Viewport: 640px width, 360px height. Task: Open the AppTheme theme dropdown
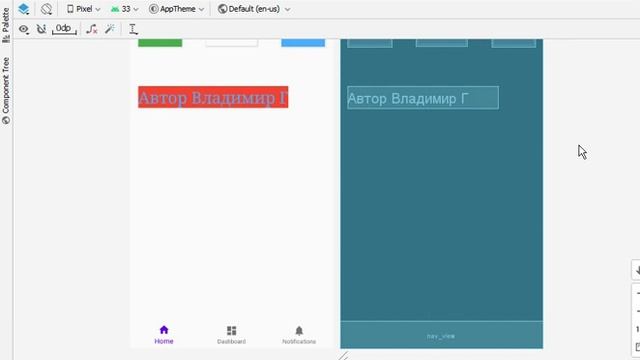tap(176, 9)
